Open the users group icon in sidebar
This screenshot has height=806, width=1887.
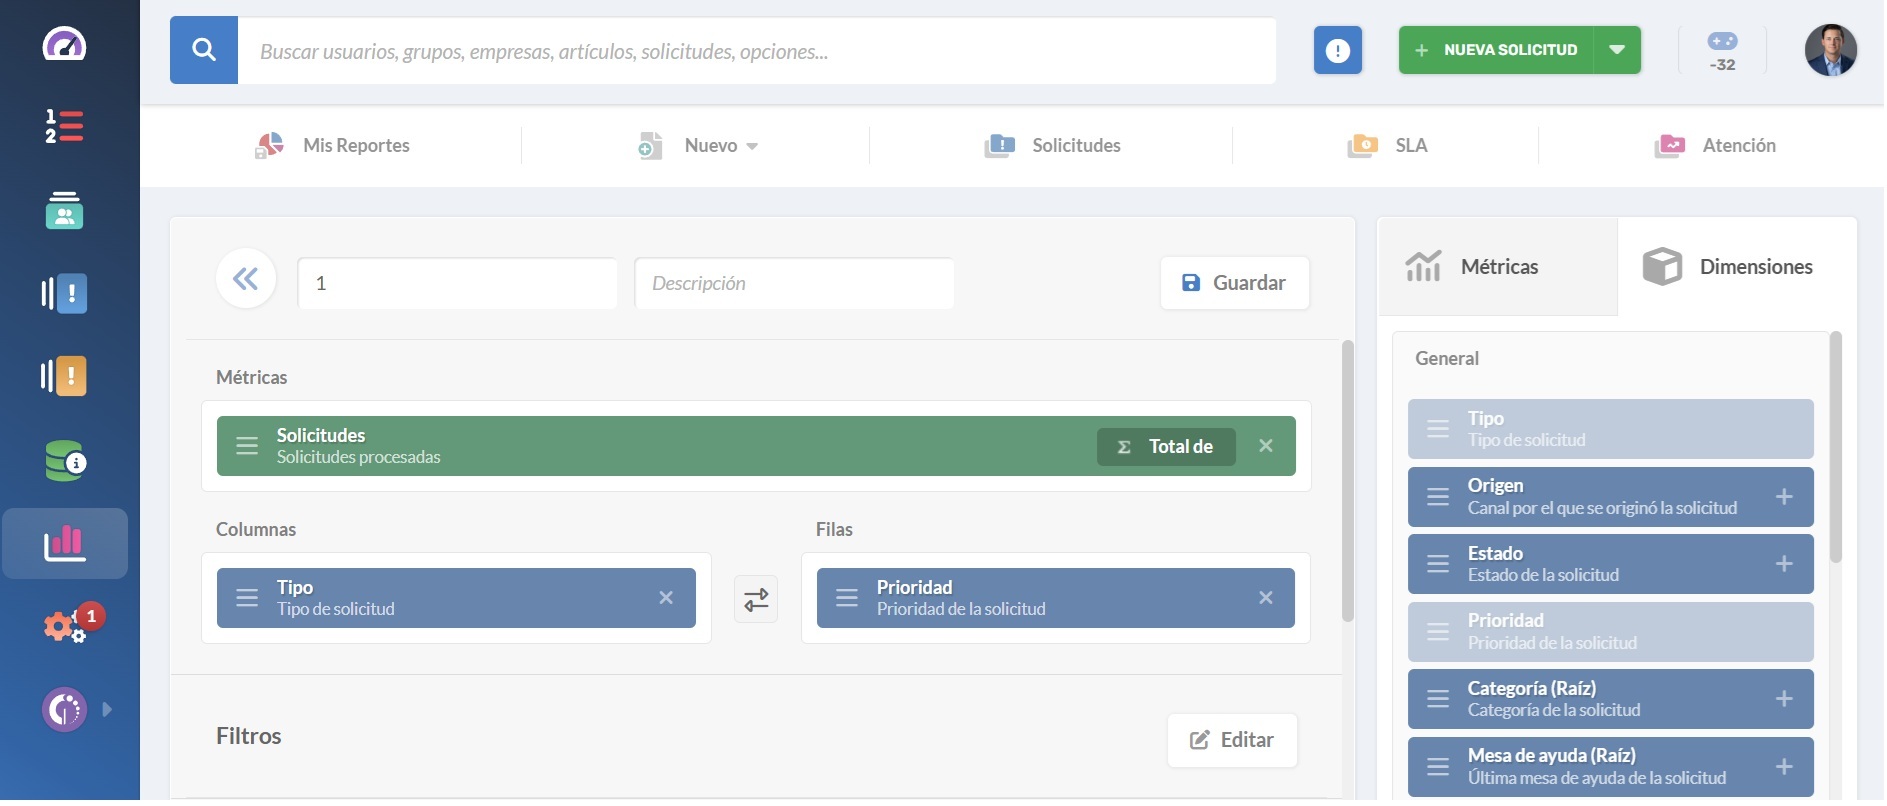[x=64, y=210]
